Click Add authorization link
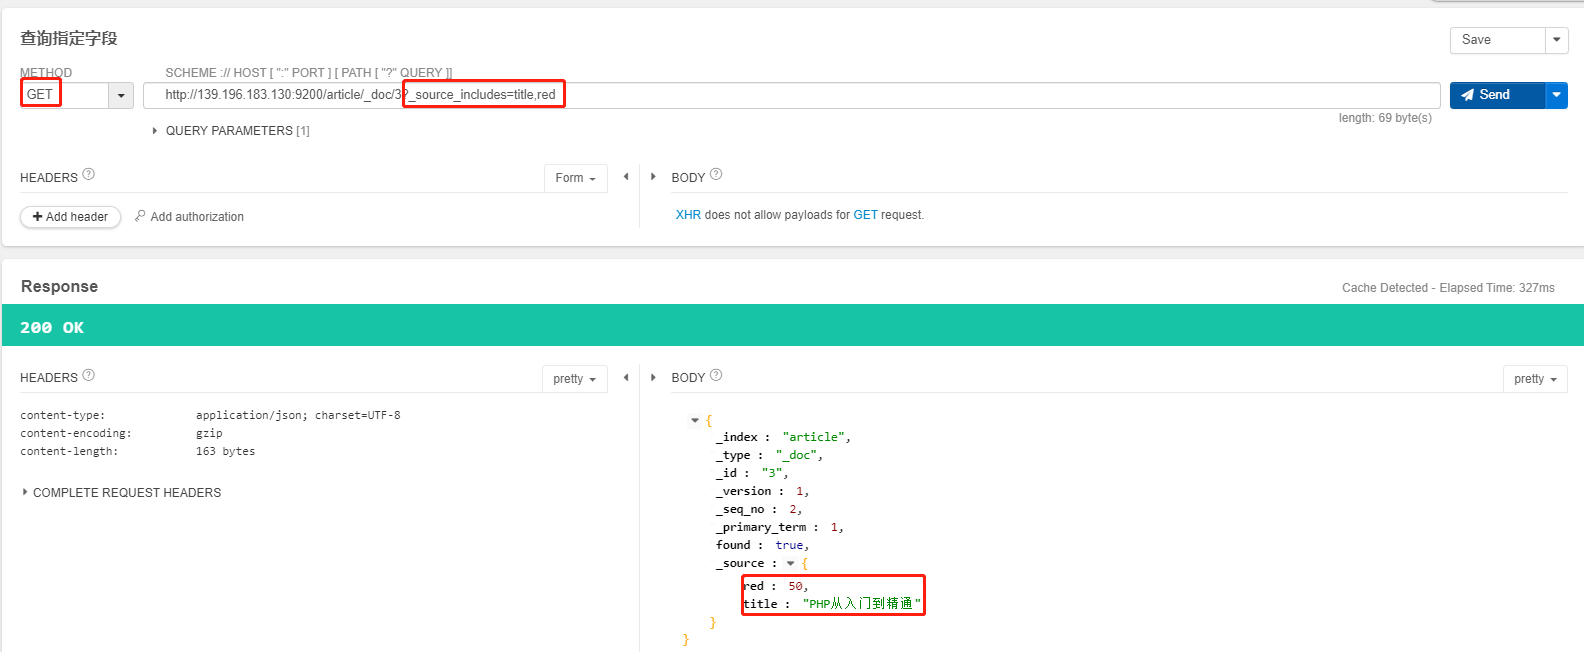 [x=197, y=217]
